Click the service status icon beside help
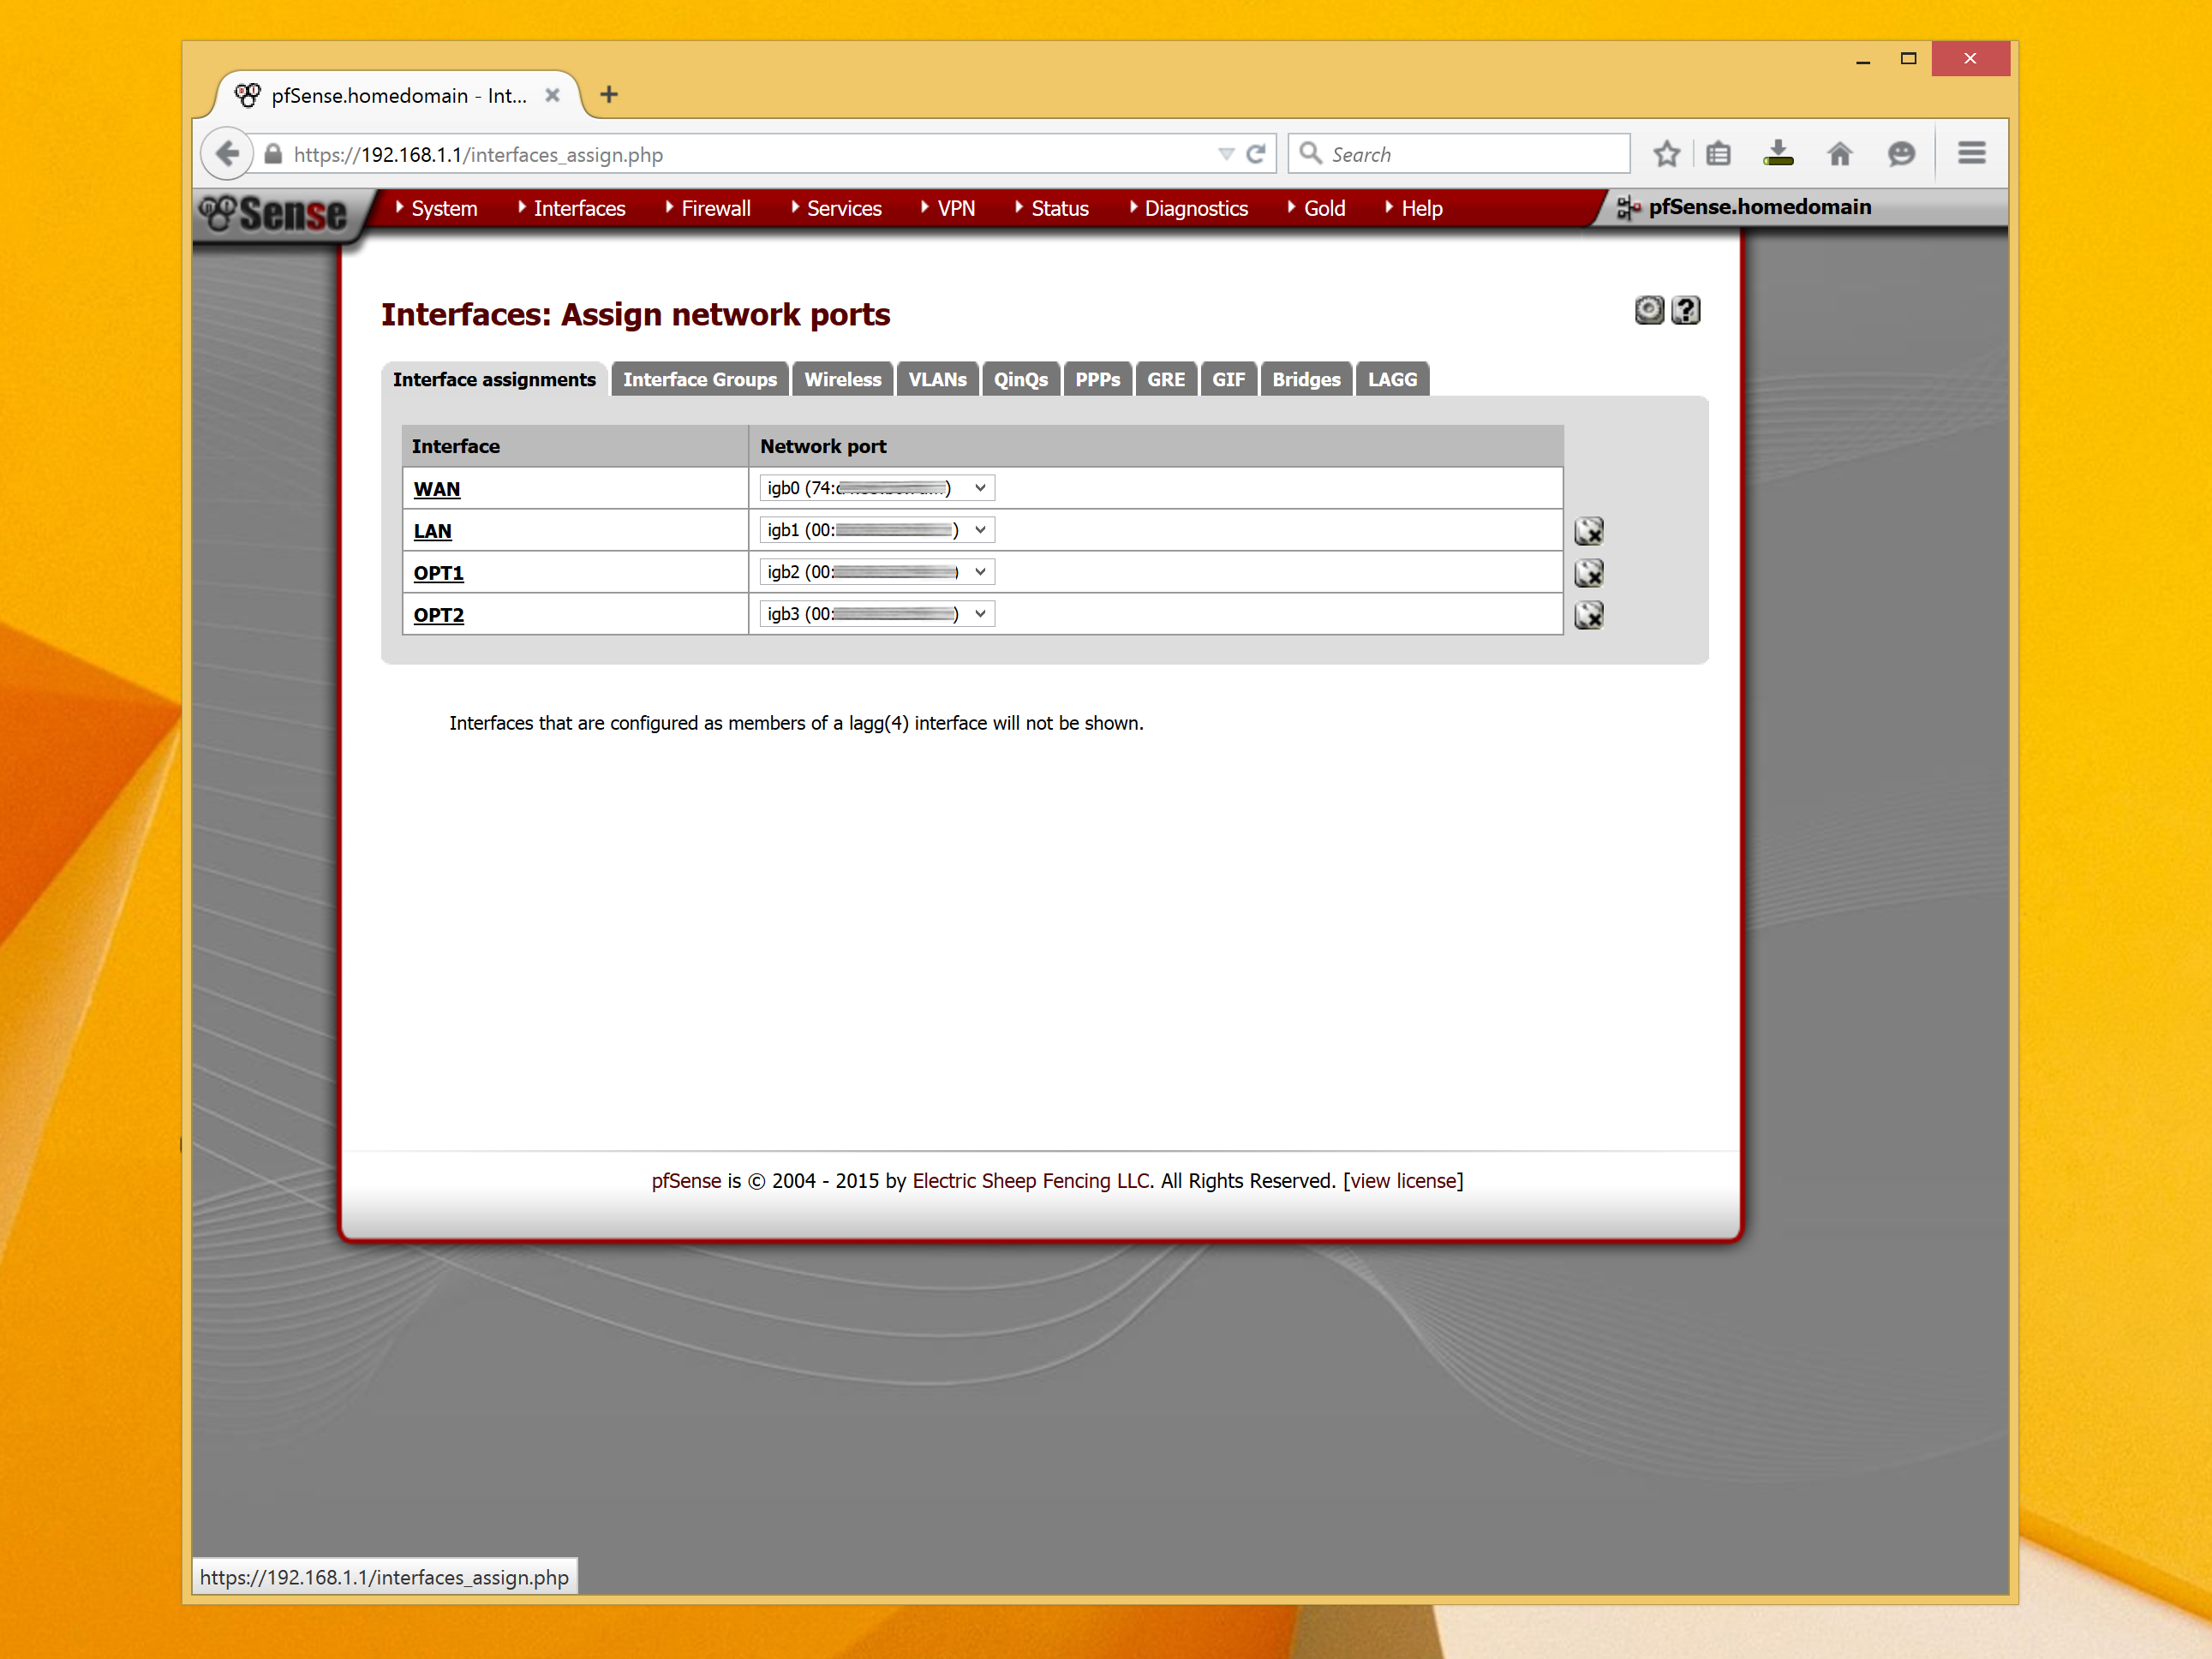 tap(1650, 310)
